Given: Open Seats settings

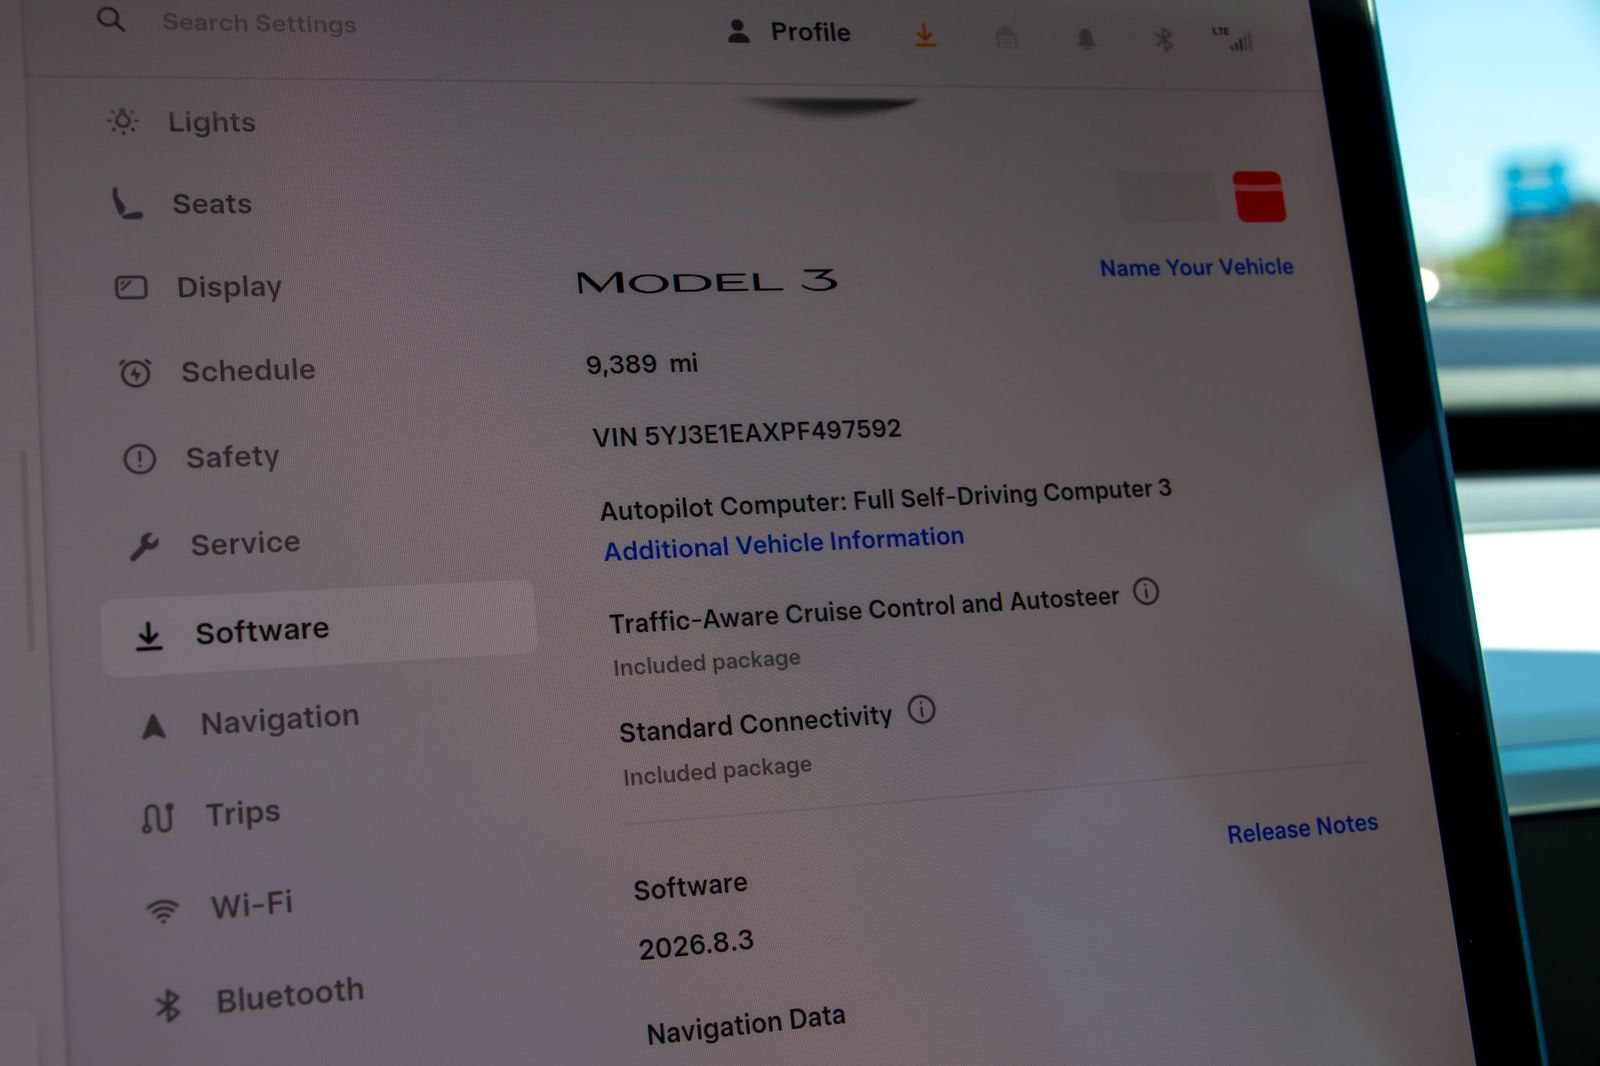Looking at the screenshot, I should pos(212,204).
